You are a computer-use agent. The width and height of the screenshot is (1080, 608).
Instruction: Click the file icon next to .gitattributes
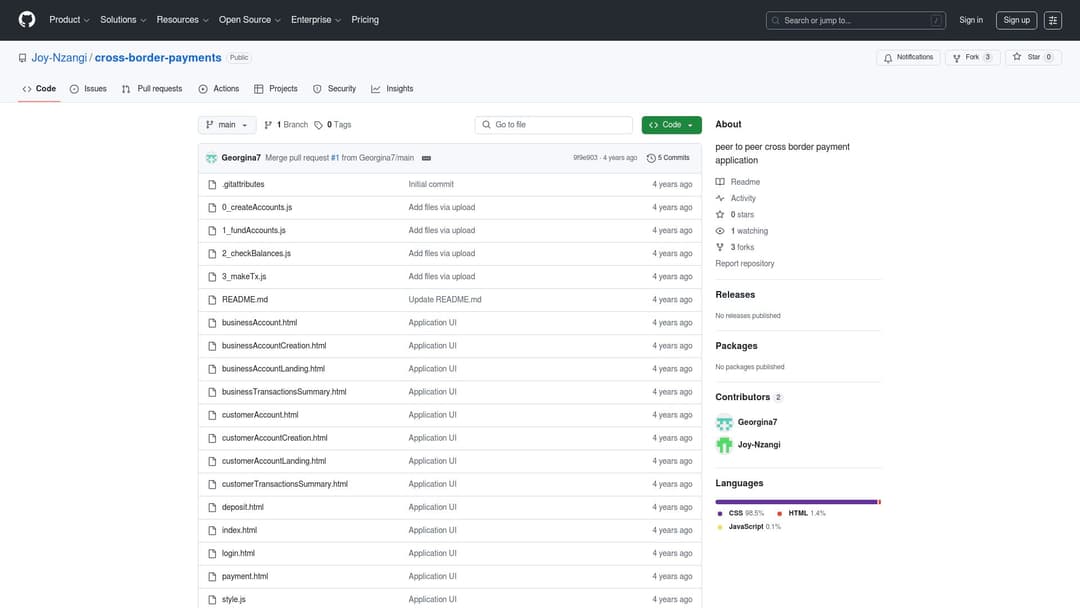(212, 185)
